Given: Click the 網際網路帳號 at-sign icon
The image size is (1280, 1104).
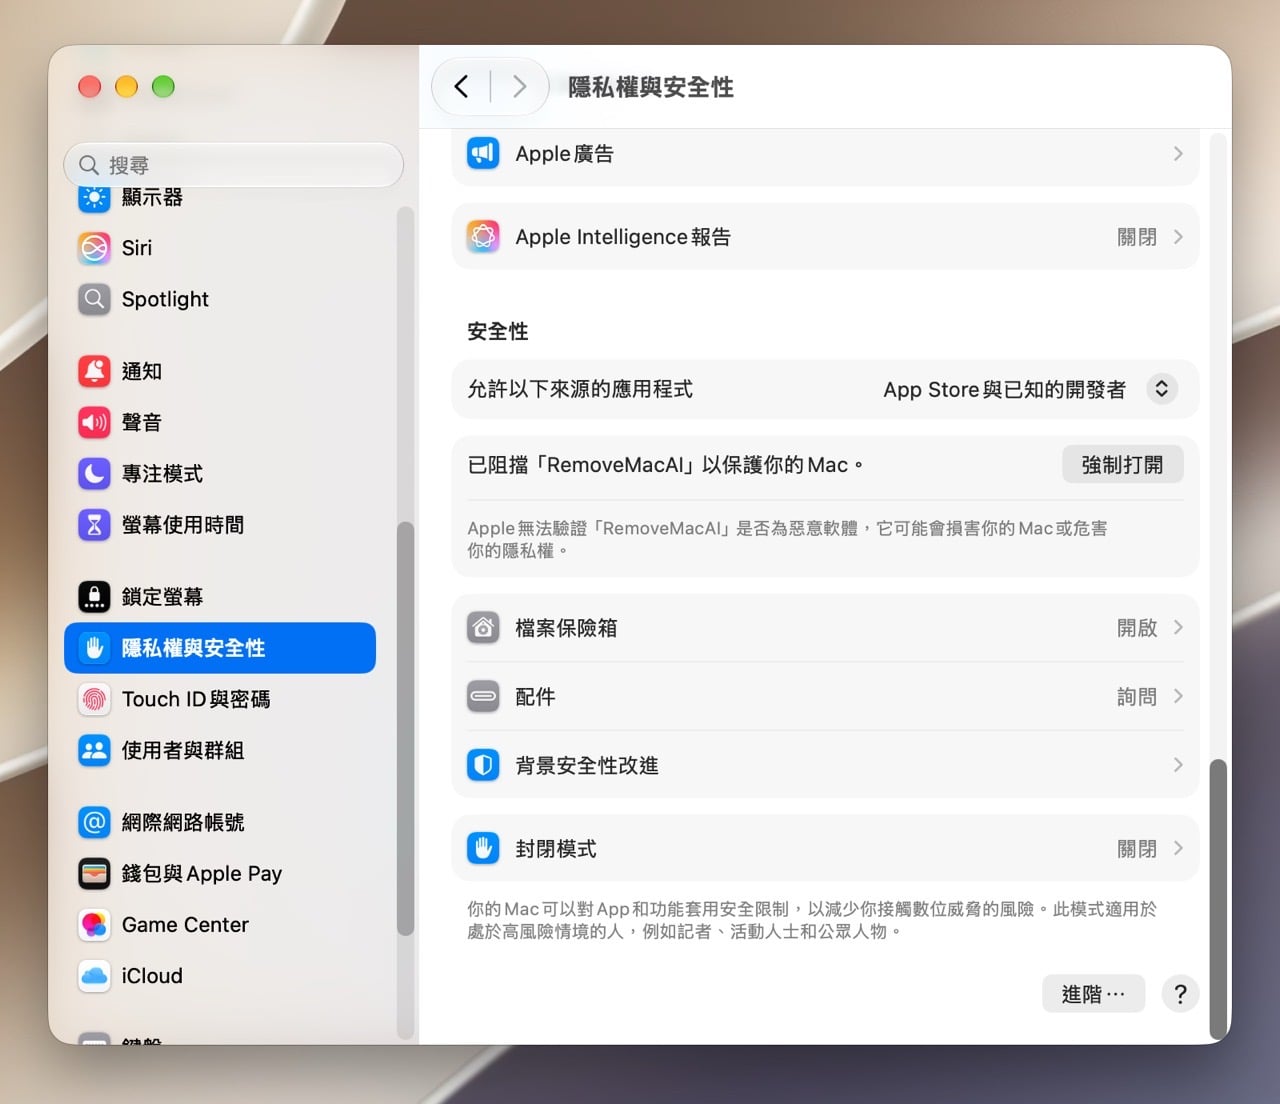Looking at the screenshot, I should click(x=94, y=822).
